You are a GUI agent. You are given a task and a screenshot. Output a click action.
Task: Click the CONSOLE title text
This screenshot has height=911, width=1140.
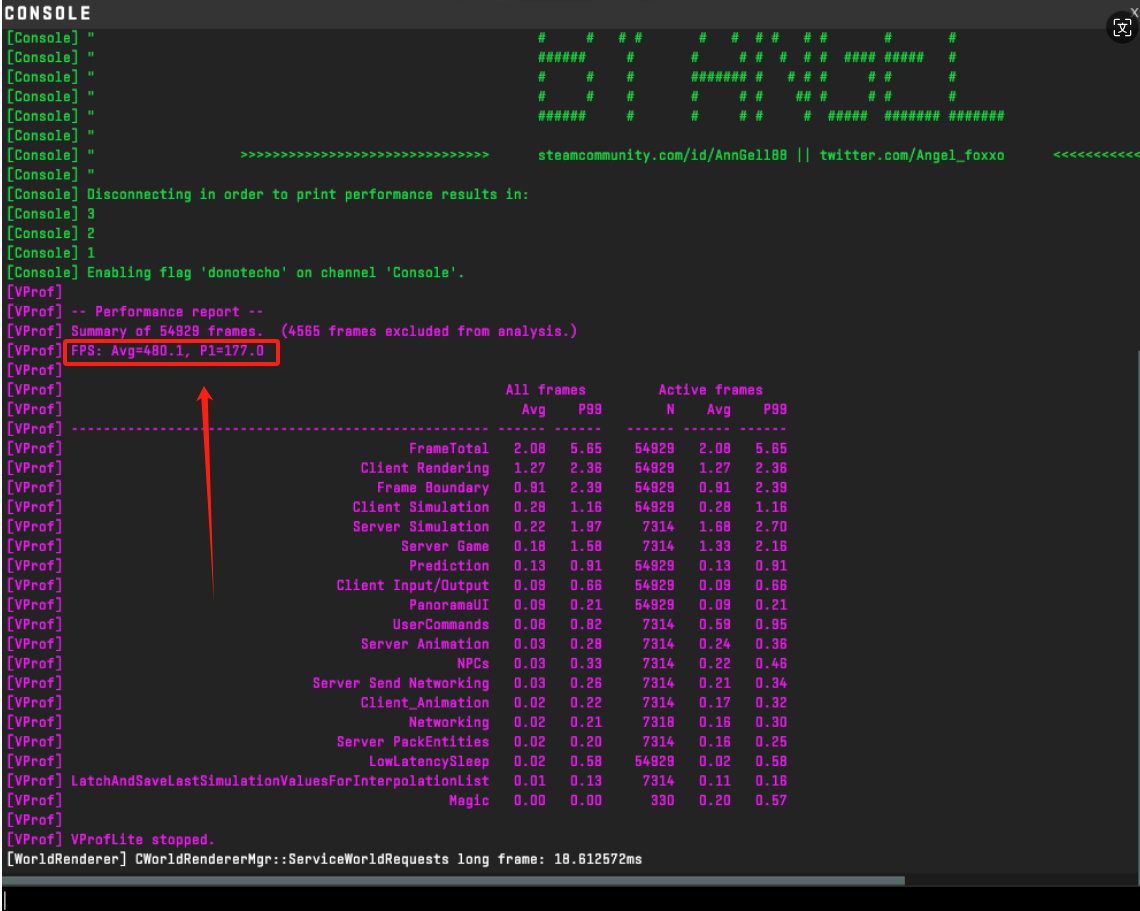(x=48, y=13)
